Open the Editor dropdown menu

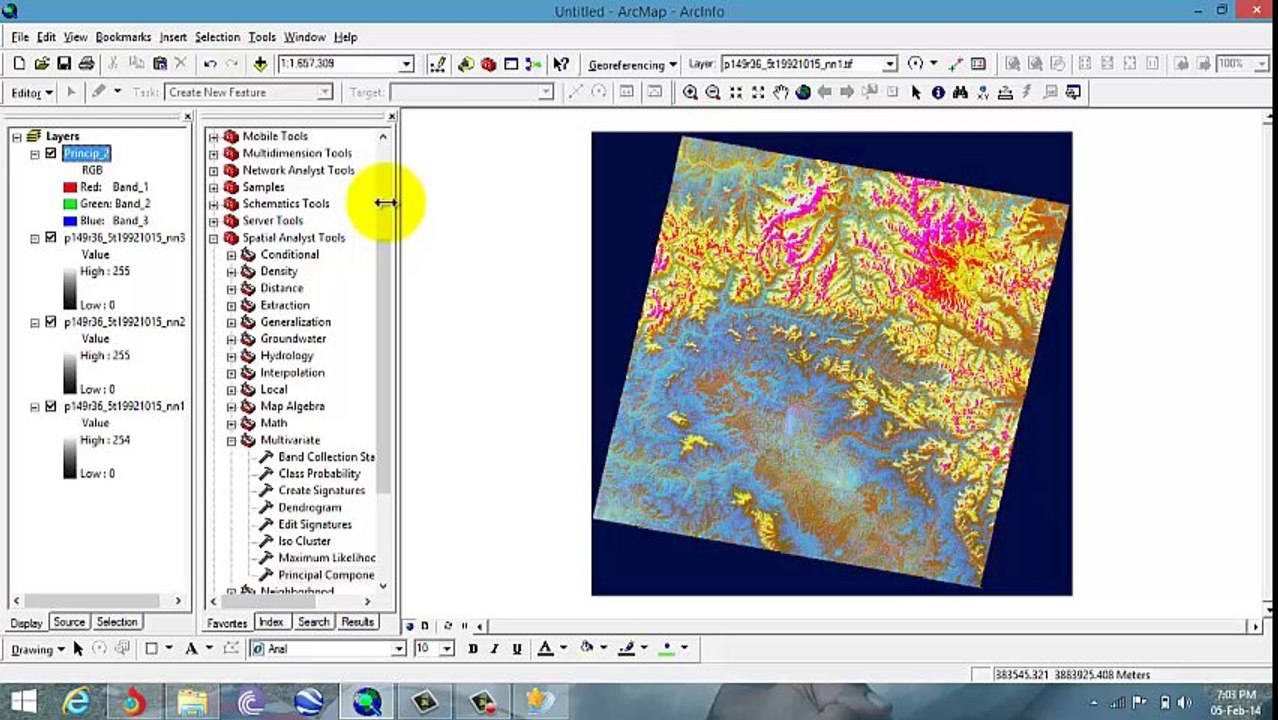pyautogui.click(x=32, y=93)
